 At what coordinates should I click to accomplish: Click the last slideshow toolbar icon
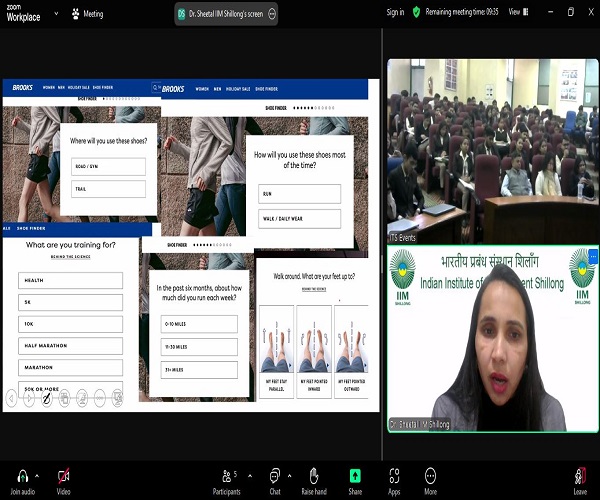tap(117, 399)
